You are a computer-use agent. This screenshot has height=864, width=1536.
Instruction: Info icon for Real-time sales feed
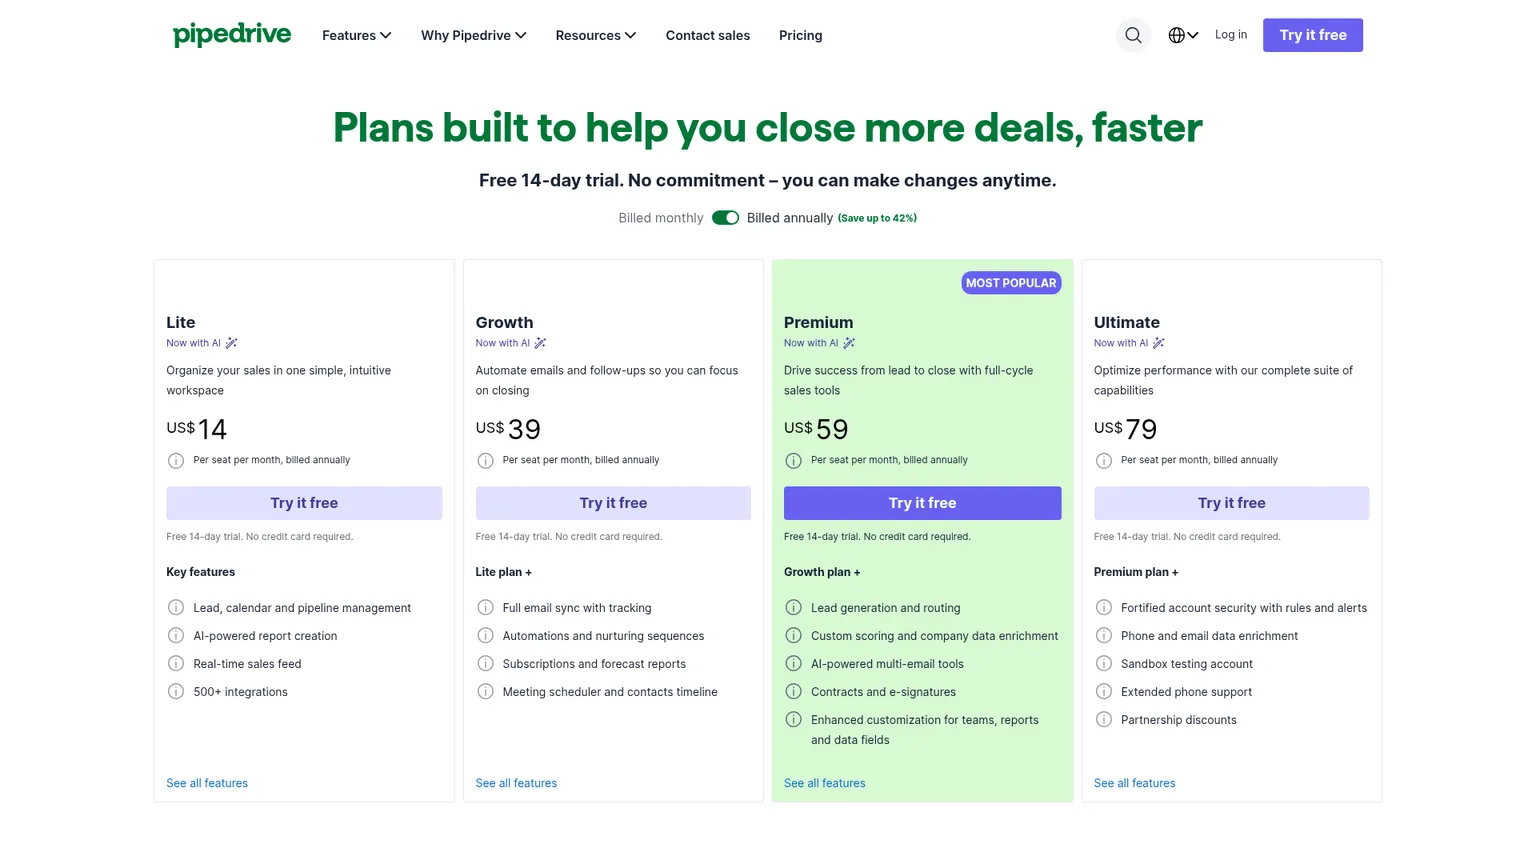[x=176, y=664]
